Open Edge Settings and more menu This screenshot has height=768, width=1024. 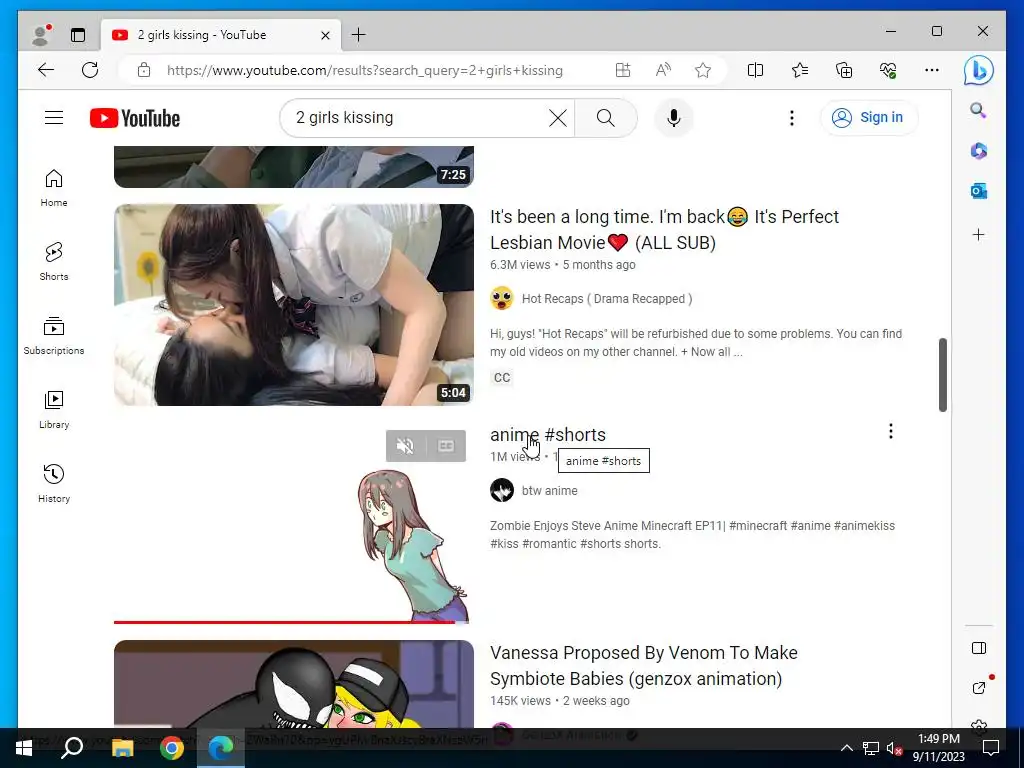point(932,71)
